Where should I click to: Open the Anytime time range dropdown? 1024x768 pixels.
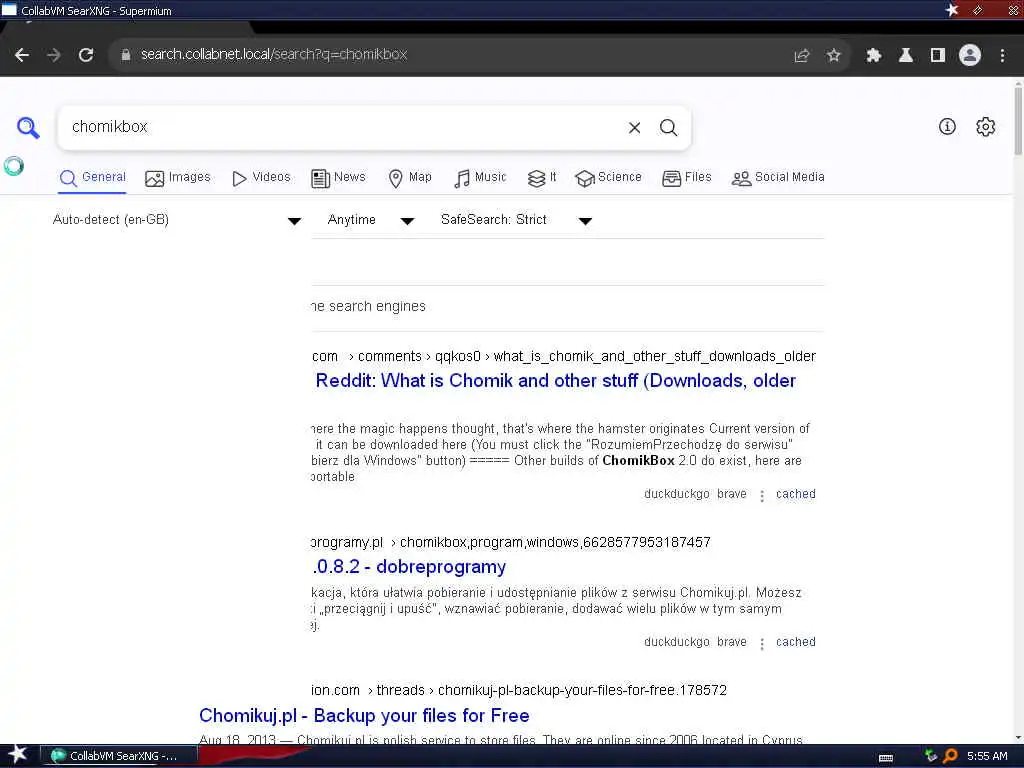coord(370,220)
